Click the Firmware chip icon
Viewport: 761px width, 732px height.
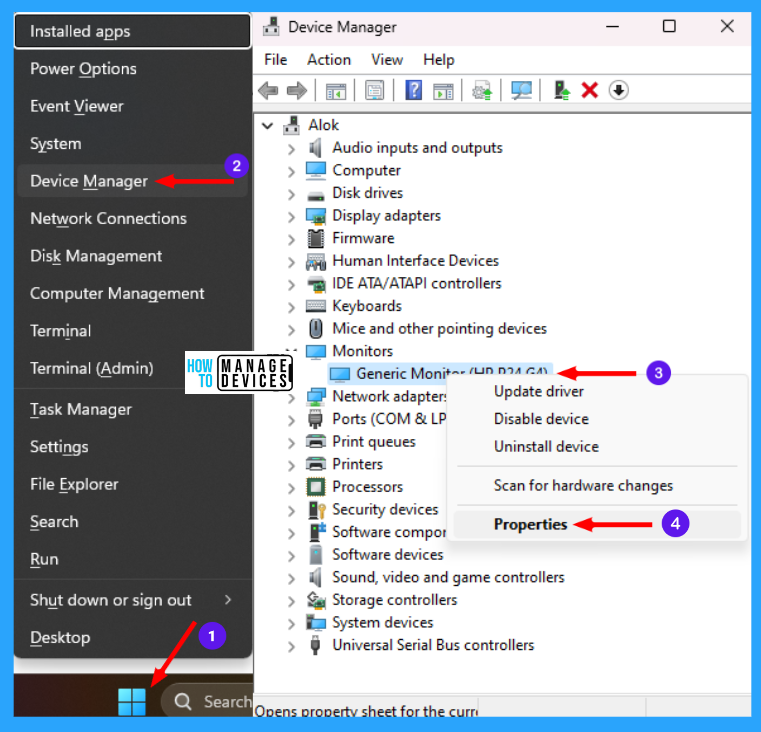316,238
